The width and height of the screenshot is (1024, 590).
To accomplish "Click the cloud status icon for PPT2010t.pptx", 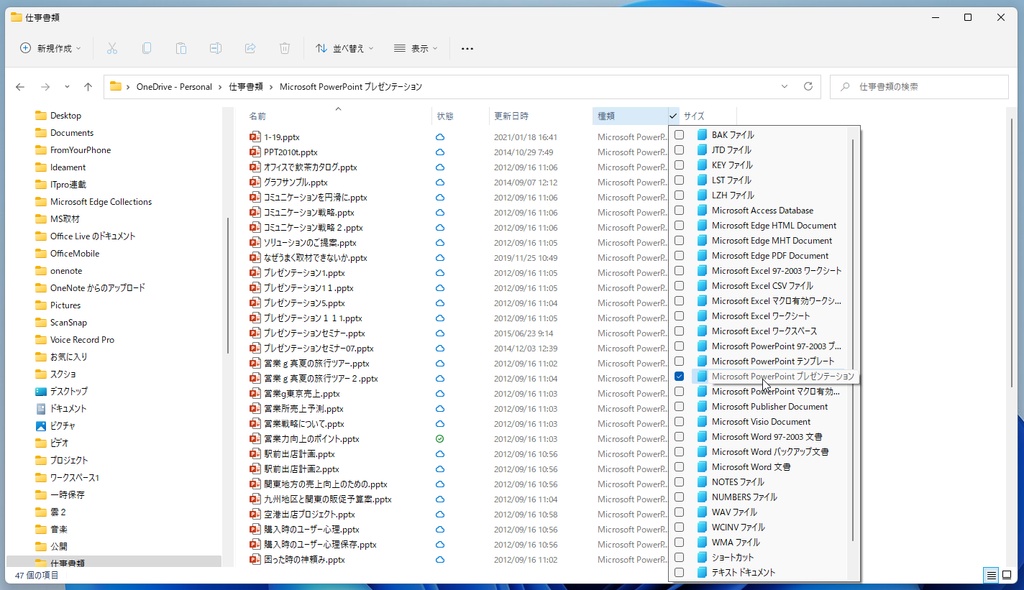I will 440,152.
